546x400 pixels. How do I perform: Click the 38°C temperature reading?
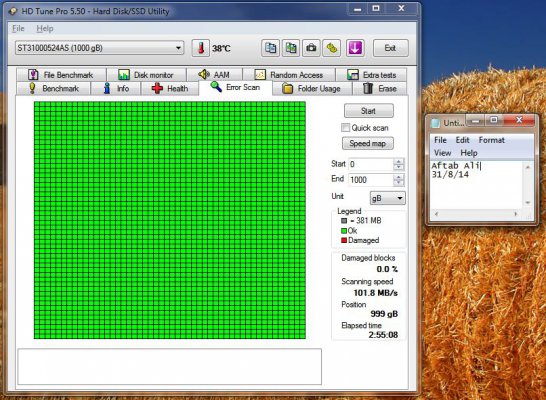click(x=221, y=48)
